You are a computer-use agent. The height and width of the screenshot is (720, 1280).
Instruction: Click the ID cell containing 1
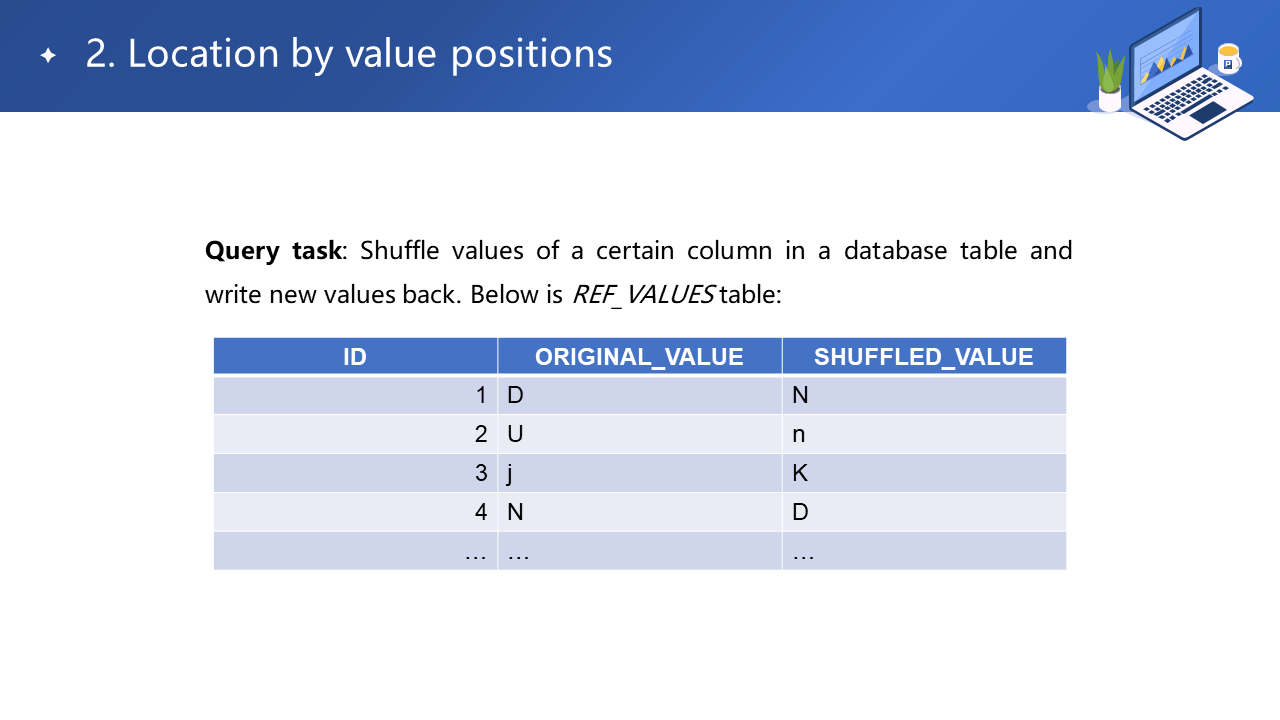point(355,396)
